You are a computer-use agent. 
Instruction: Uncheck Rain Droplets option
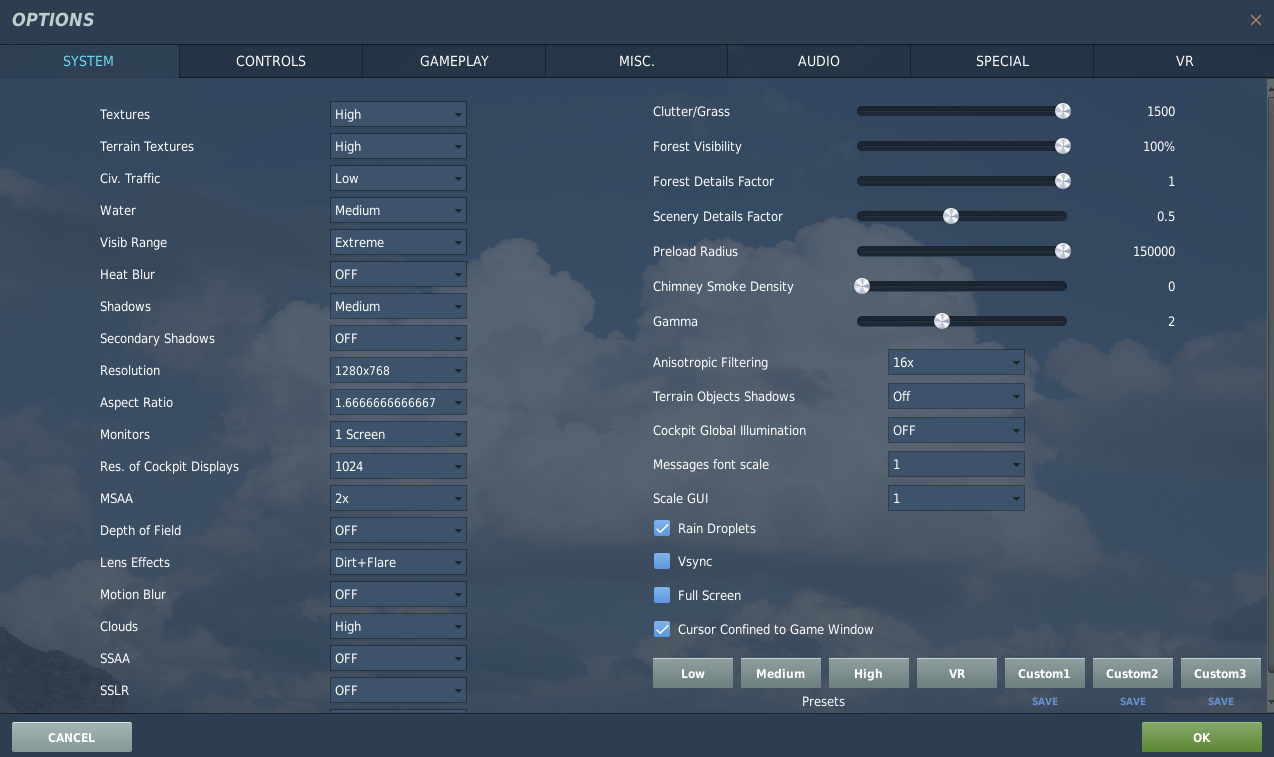[x=662, y=528]
